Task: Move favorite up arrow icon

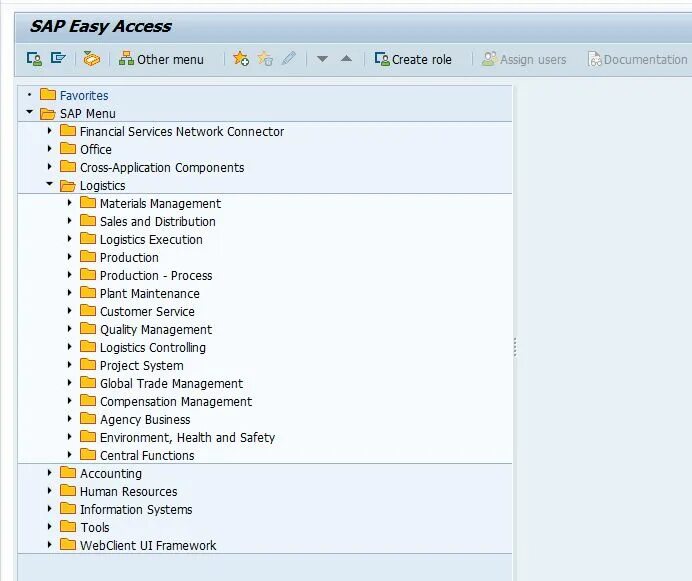Action: coord(346,58)
